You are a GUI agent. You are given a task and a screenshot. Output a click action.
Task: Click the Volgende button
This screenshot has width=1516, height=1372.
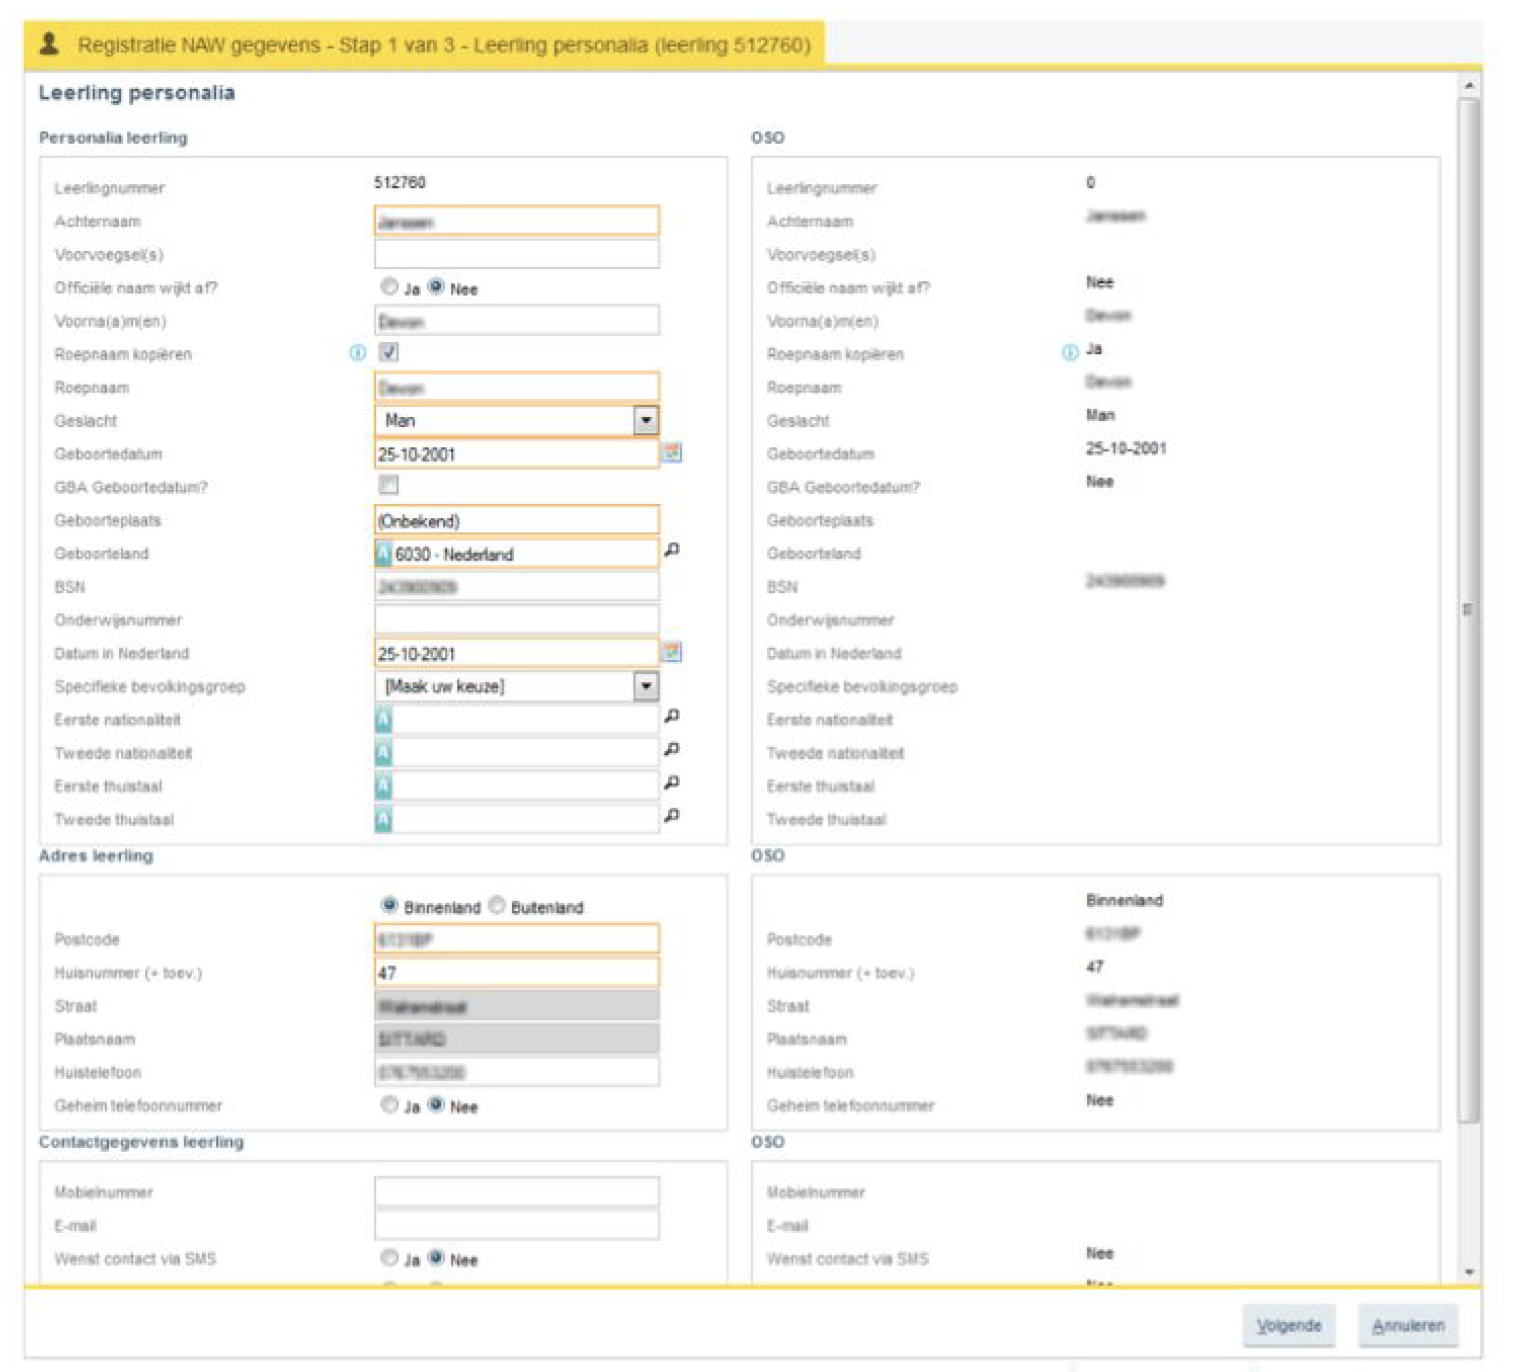(x=1288, y=1326)
